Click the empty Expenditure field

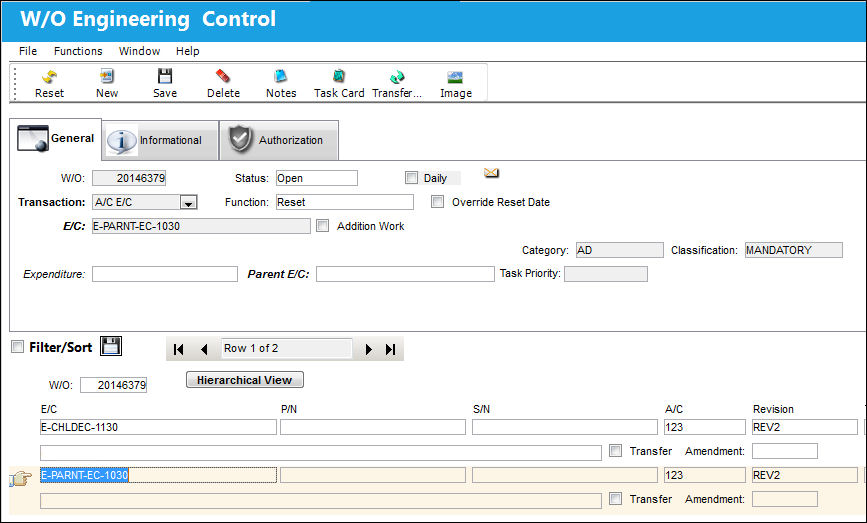point(165,274)
